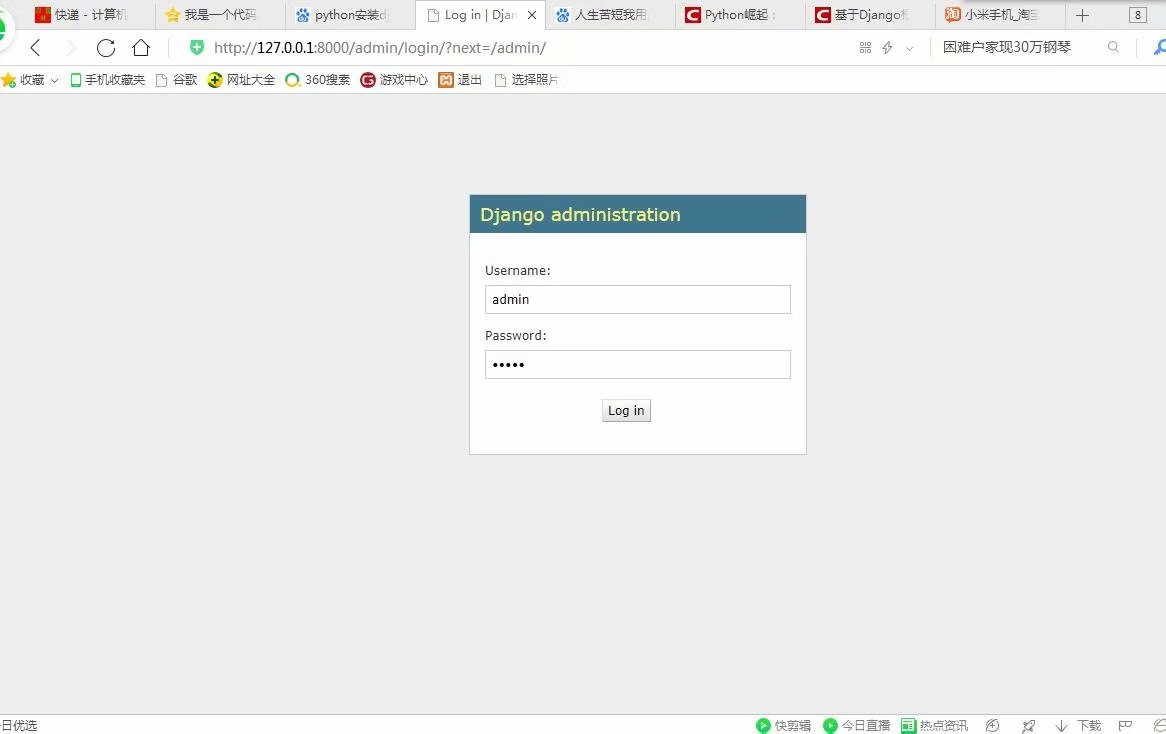This screenshot has width=1166, height=734.
Task: Open 热点资讯 from the status bar
Action: pyautogui.click(x=935, y=725)
